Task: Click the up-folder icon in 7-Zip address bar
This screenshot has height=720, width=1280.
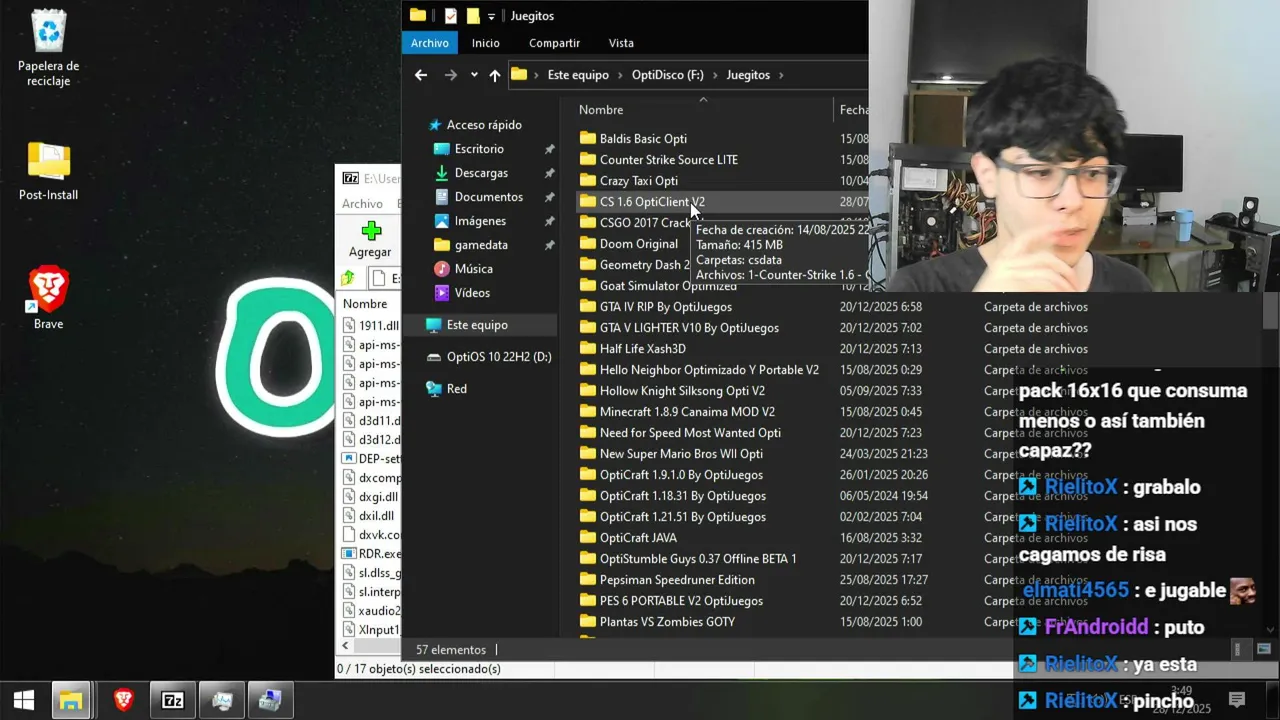Action: point(348,278)
